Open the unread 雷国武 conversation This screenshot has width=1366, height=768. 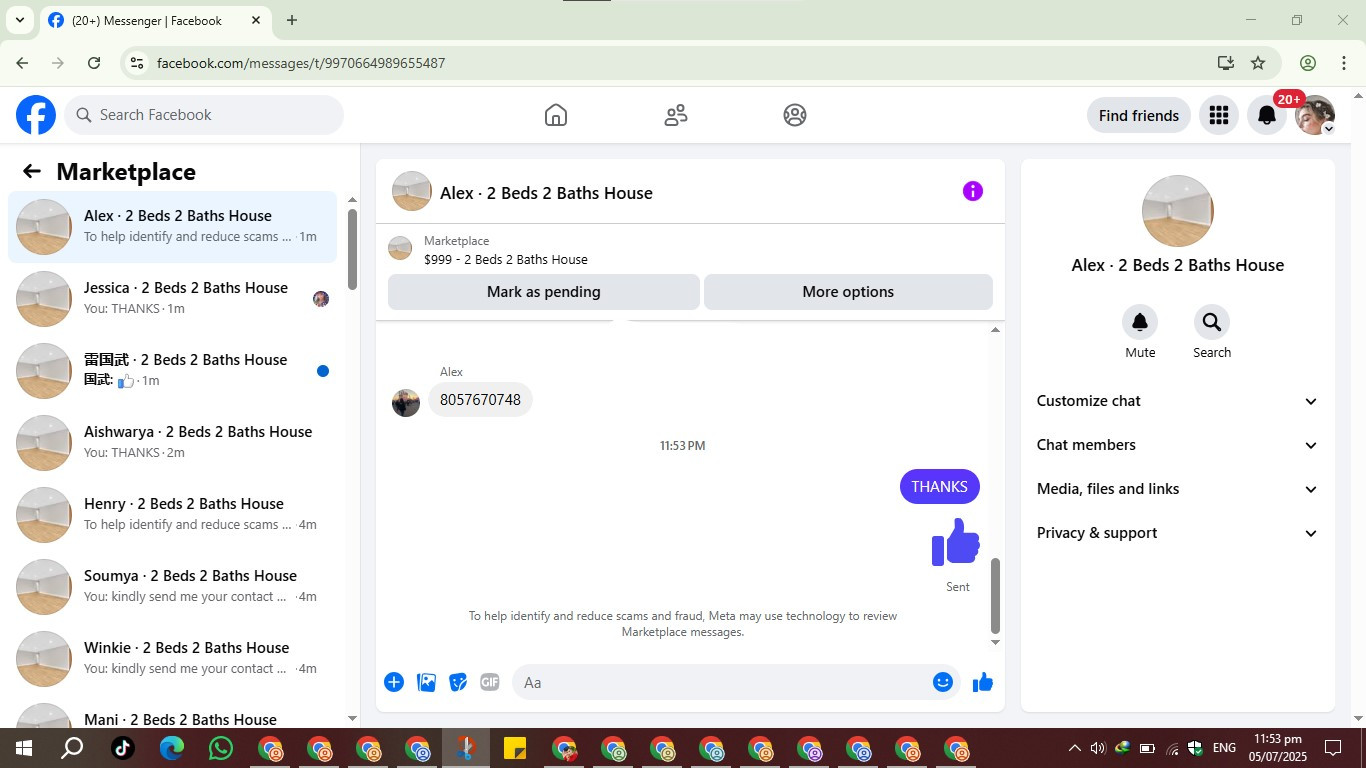(x=172, y=371)
